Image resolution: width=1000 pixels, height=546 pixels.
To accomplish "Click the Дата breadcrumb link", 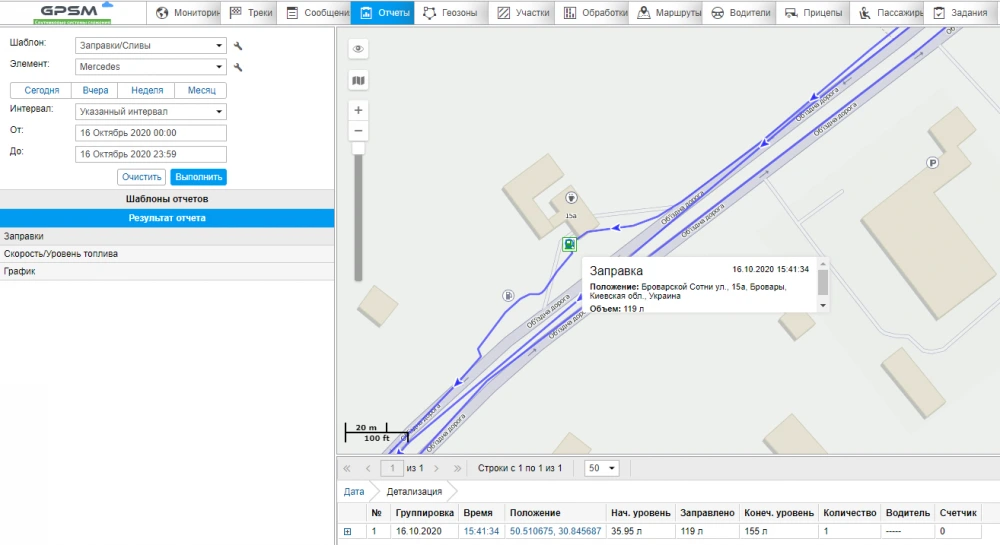I will pyautogui.click(x=354, y=491).
